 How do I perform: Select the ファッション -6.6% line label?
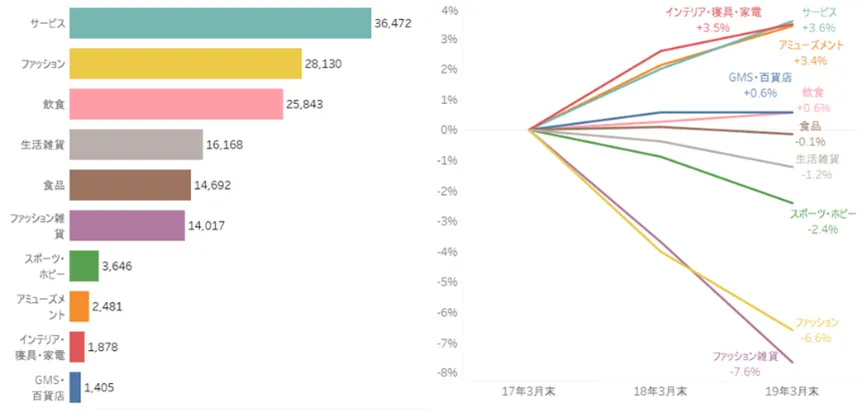(x=816, y=330)
